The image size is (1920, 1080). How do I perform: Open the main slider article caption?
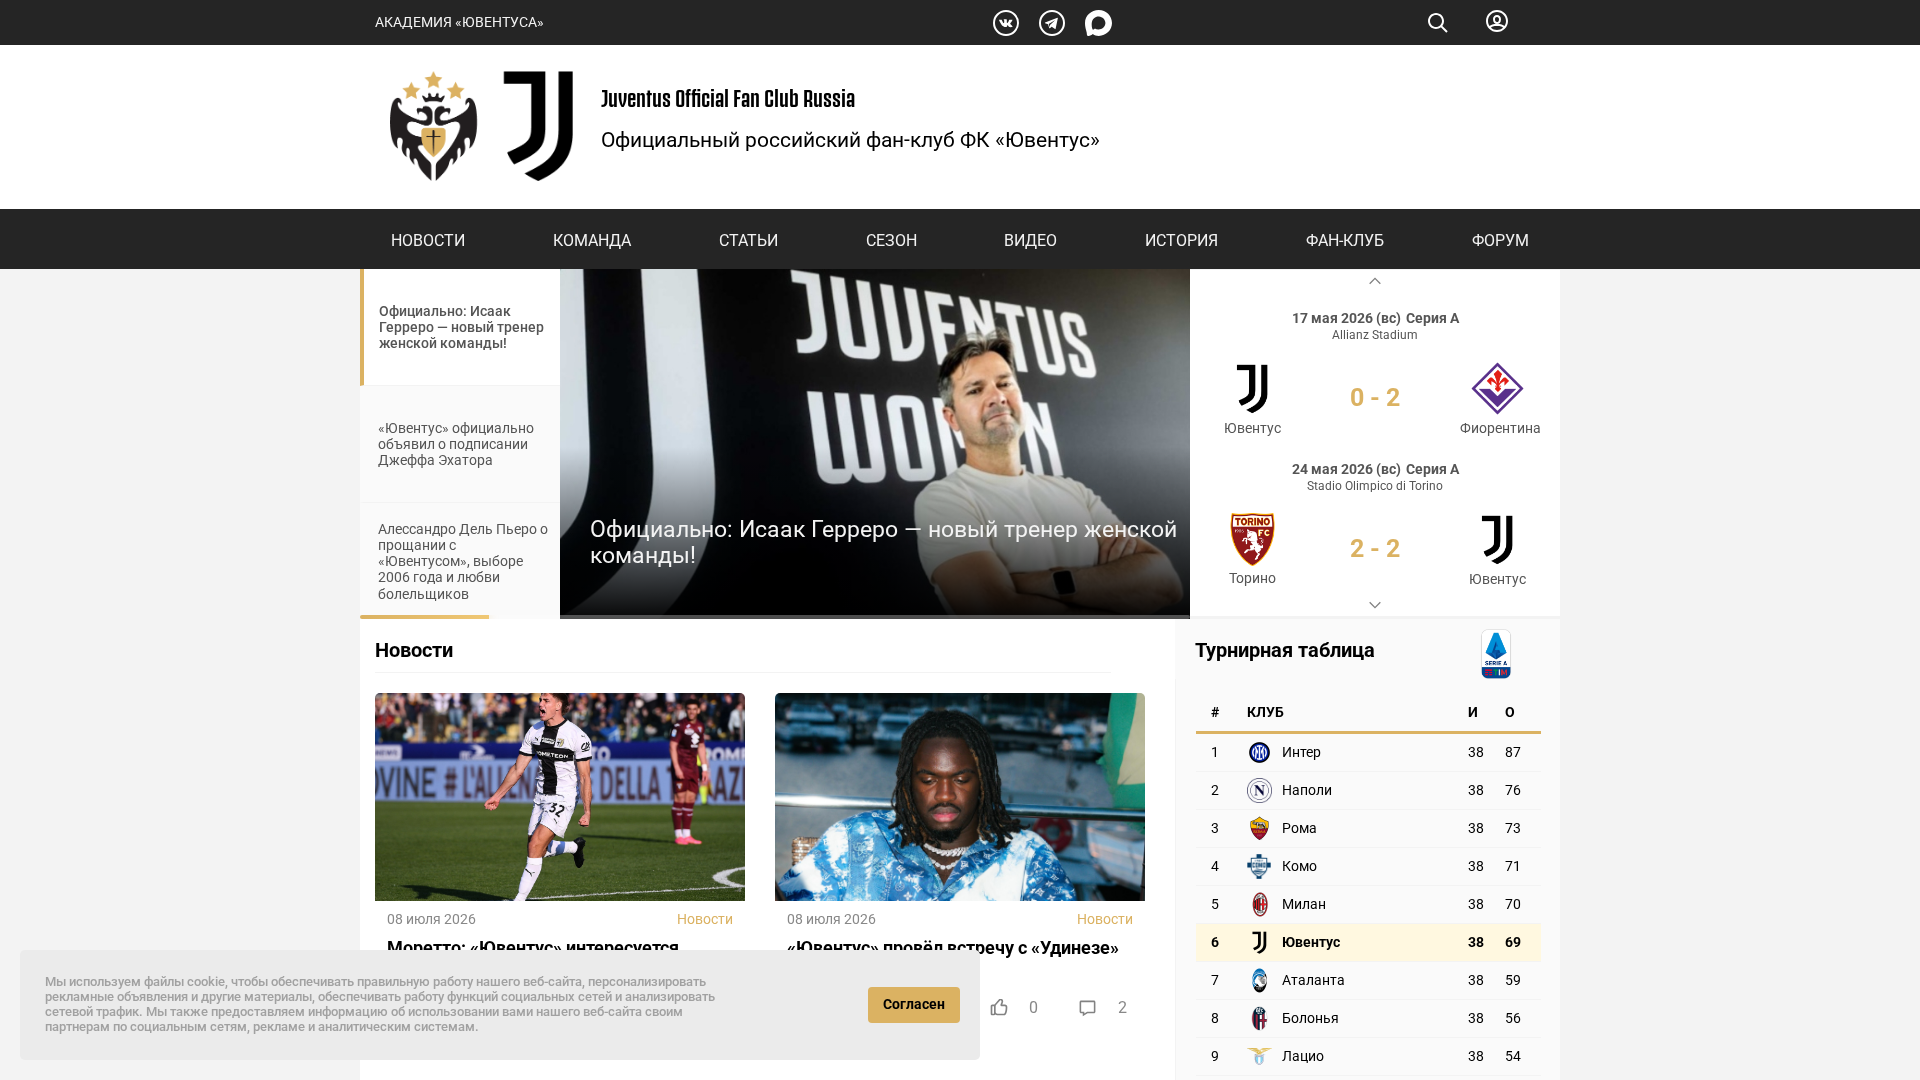click(x=883, y=542)
